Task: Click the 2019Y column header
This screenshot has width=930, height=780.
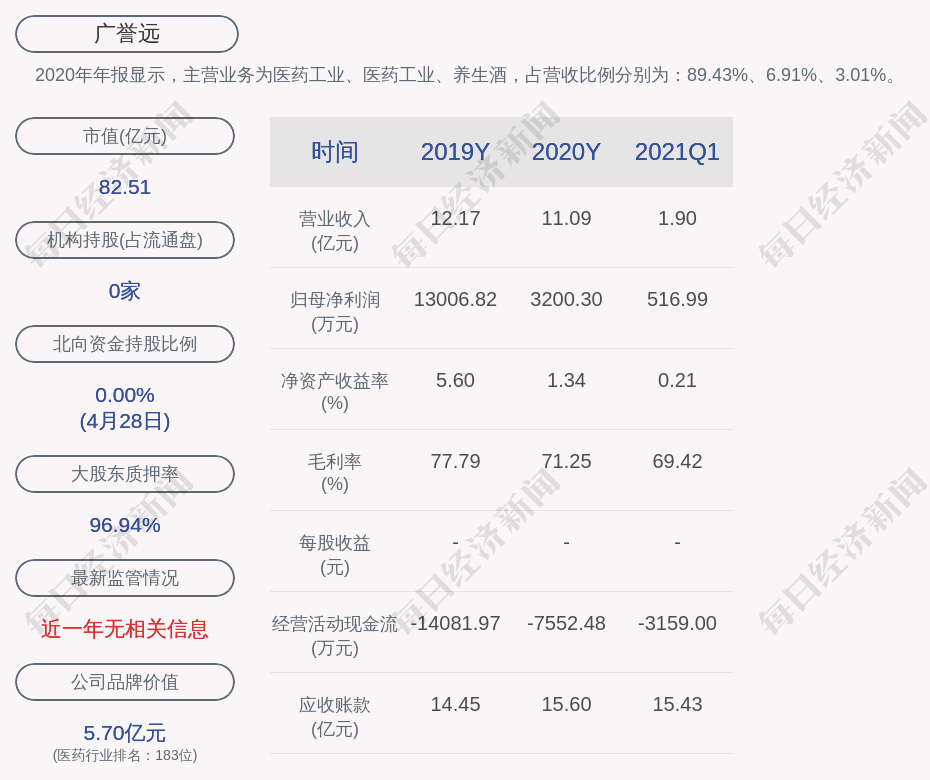Action: [455, 152]
